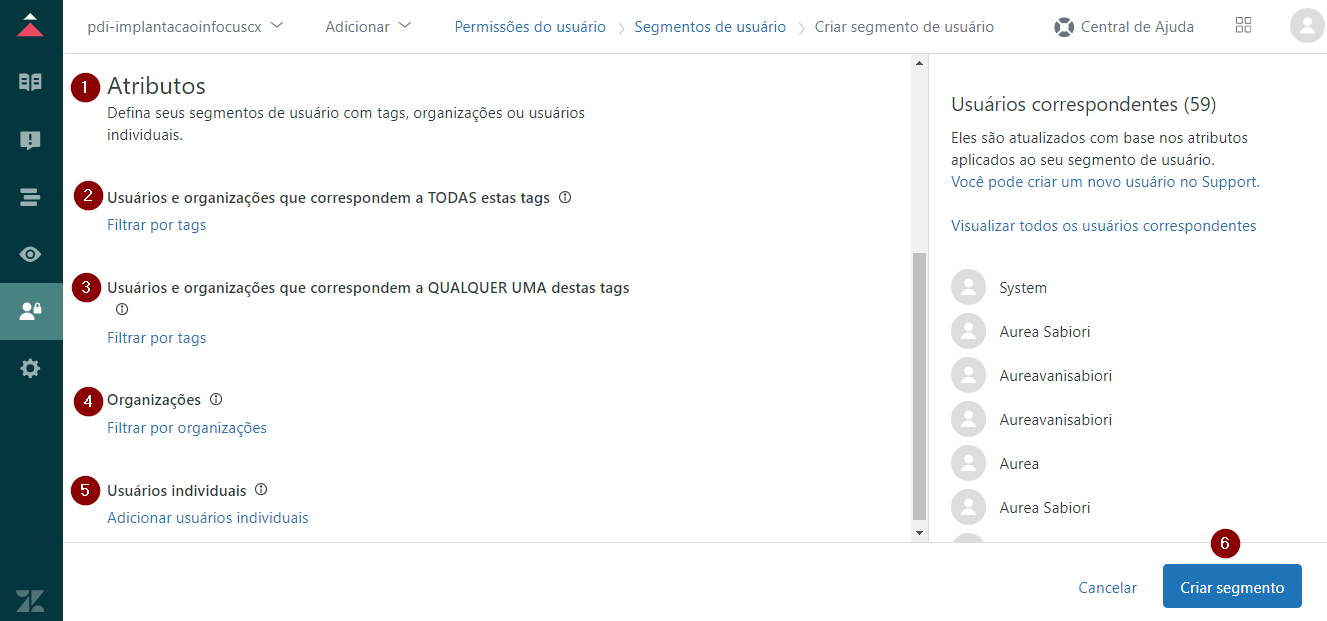The image size is (1327, 621).
Task: Click the eye customize design icon in sidebar
Action: (31, 254)
